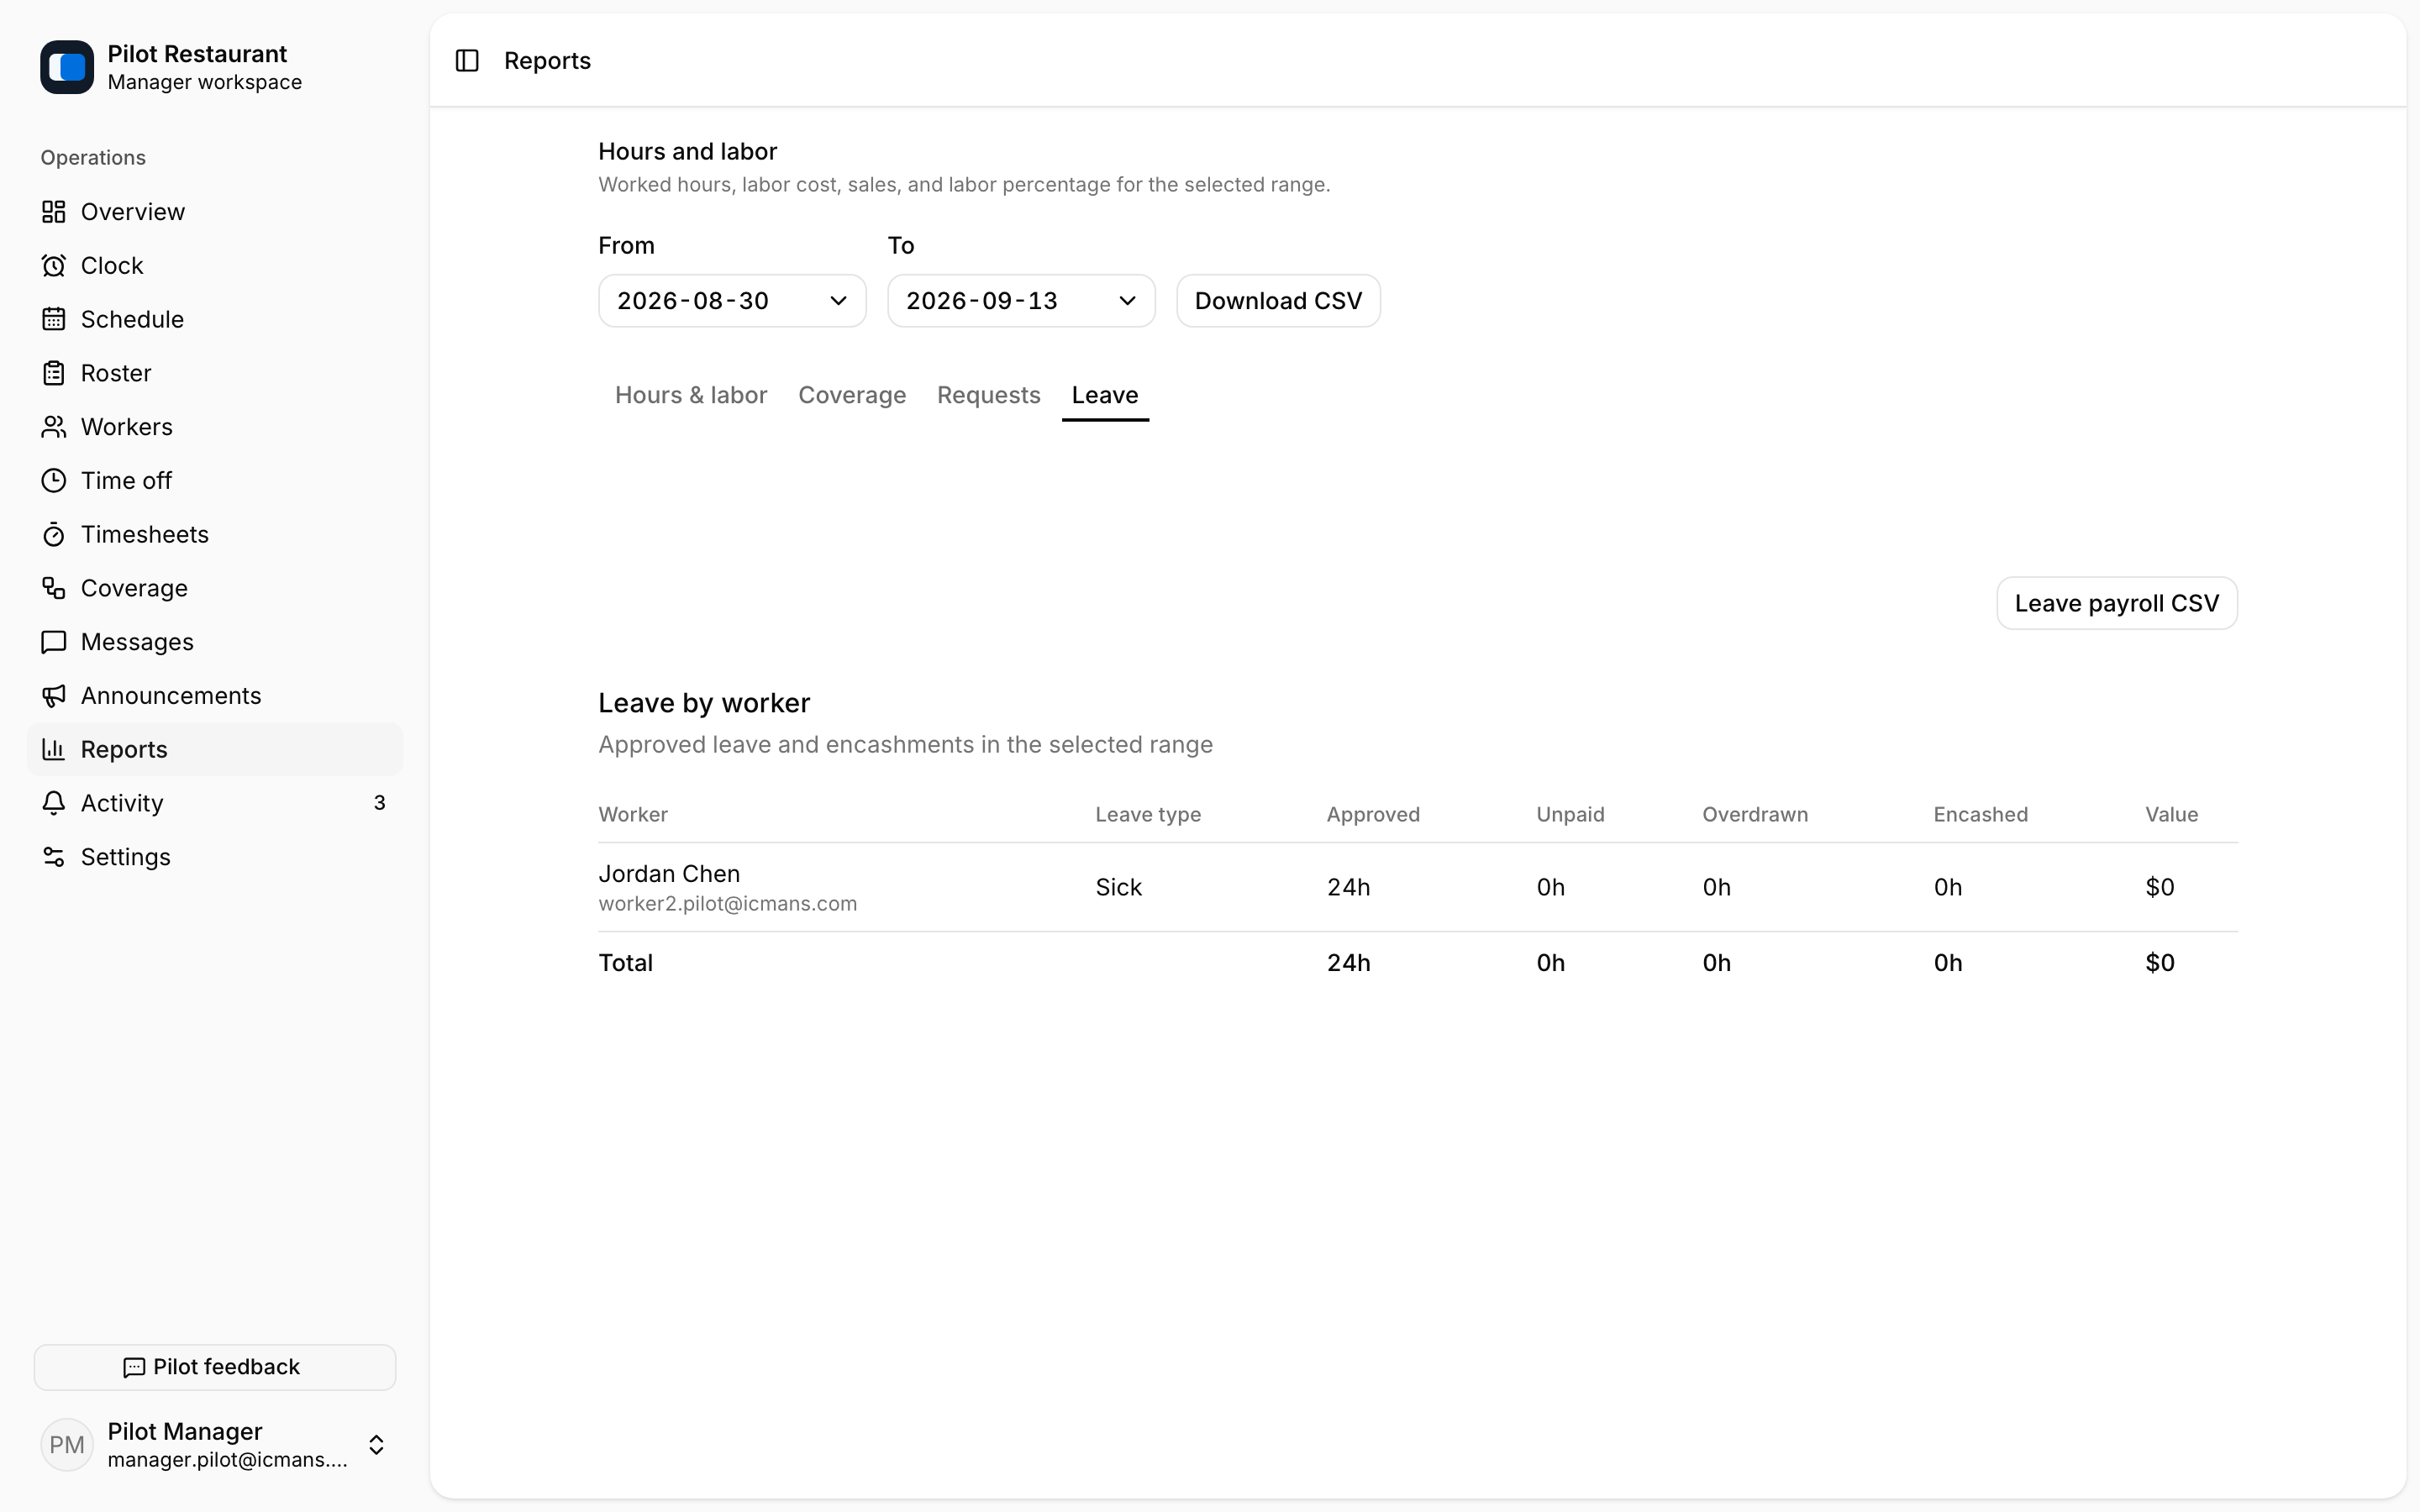Open the Settings sliders icon
This screenshot has width=2420, height=1512.
pos(54,857)
